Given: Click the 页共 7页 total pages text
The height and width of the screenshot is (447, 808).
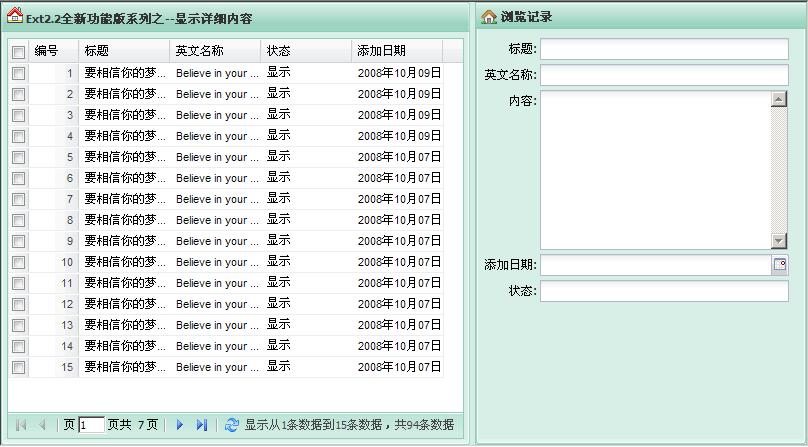Looking at the screenshot, I should (x=132, y=425).
